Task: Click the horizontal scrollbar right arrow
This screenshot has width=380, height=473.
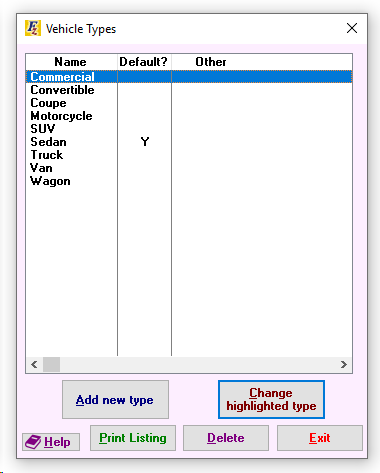Action: (x=344, y=364)
